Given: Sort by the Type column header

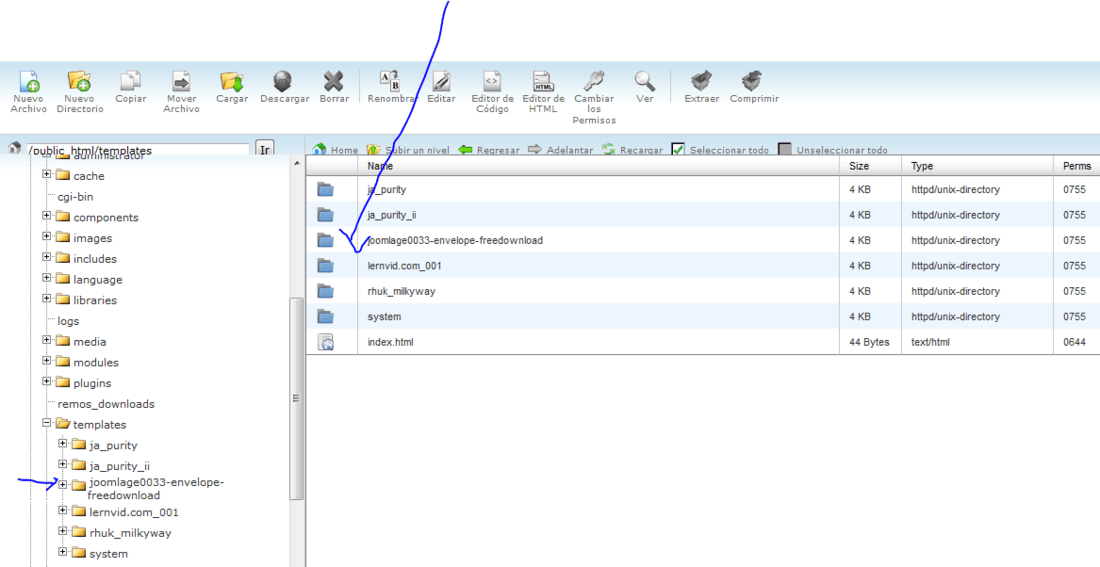Looking at the screenshot, I should pos(977,166).
